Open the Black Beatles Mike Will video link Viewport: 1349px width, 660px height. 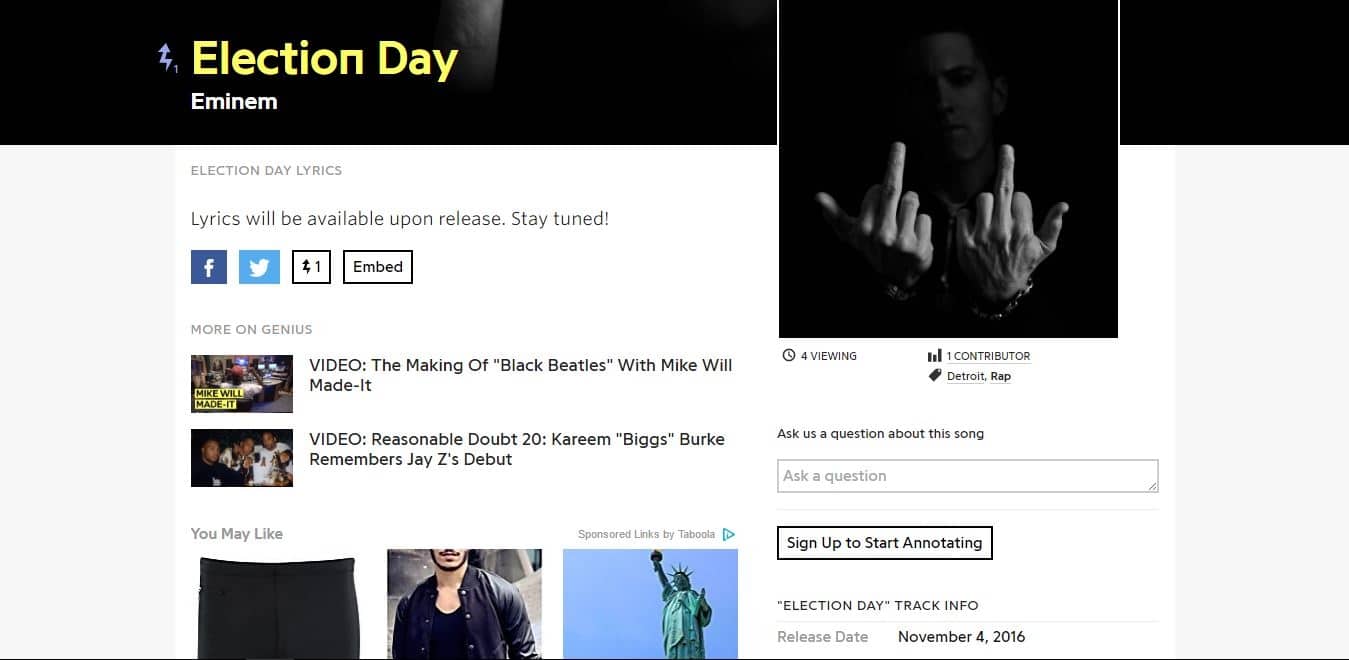pyautogui.click(x=521, y=375)
